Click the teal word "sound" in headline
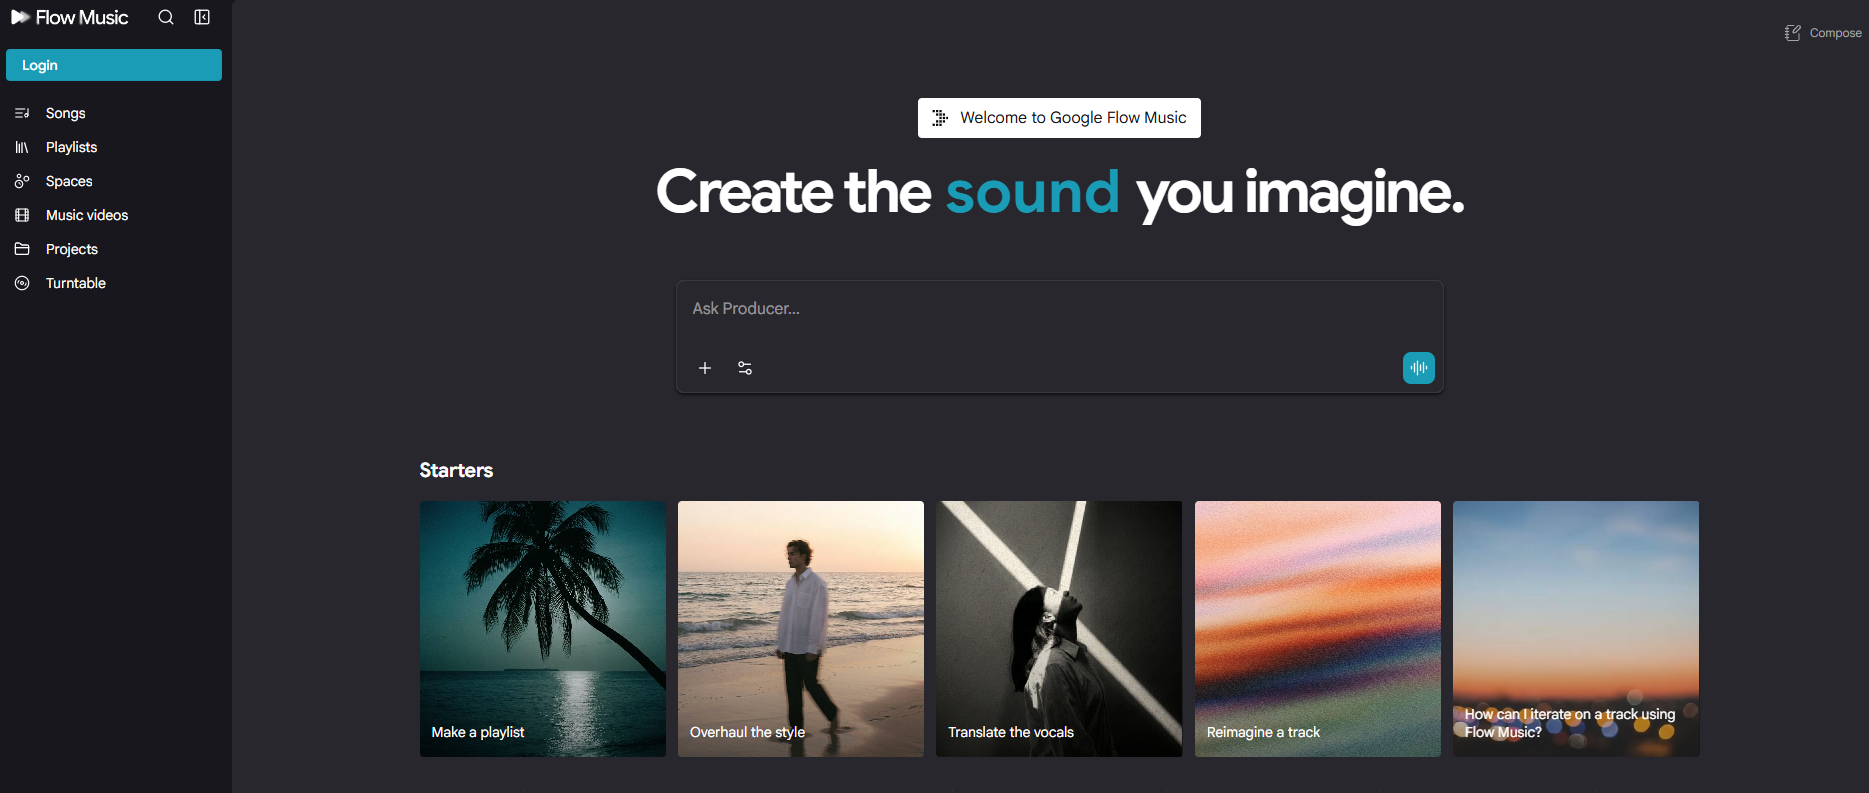Image resolution: width=1869 pixels, height=793 pixels. pos(1032,192)
